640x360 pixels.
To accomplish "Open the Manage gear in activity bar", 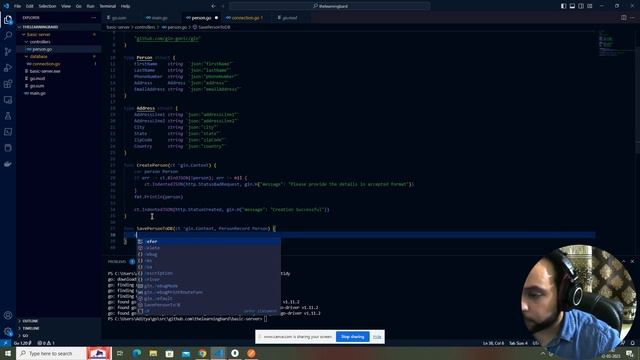I will 8,331.
